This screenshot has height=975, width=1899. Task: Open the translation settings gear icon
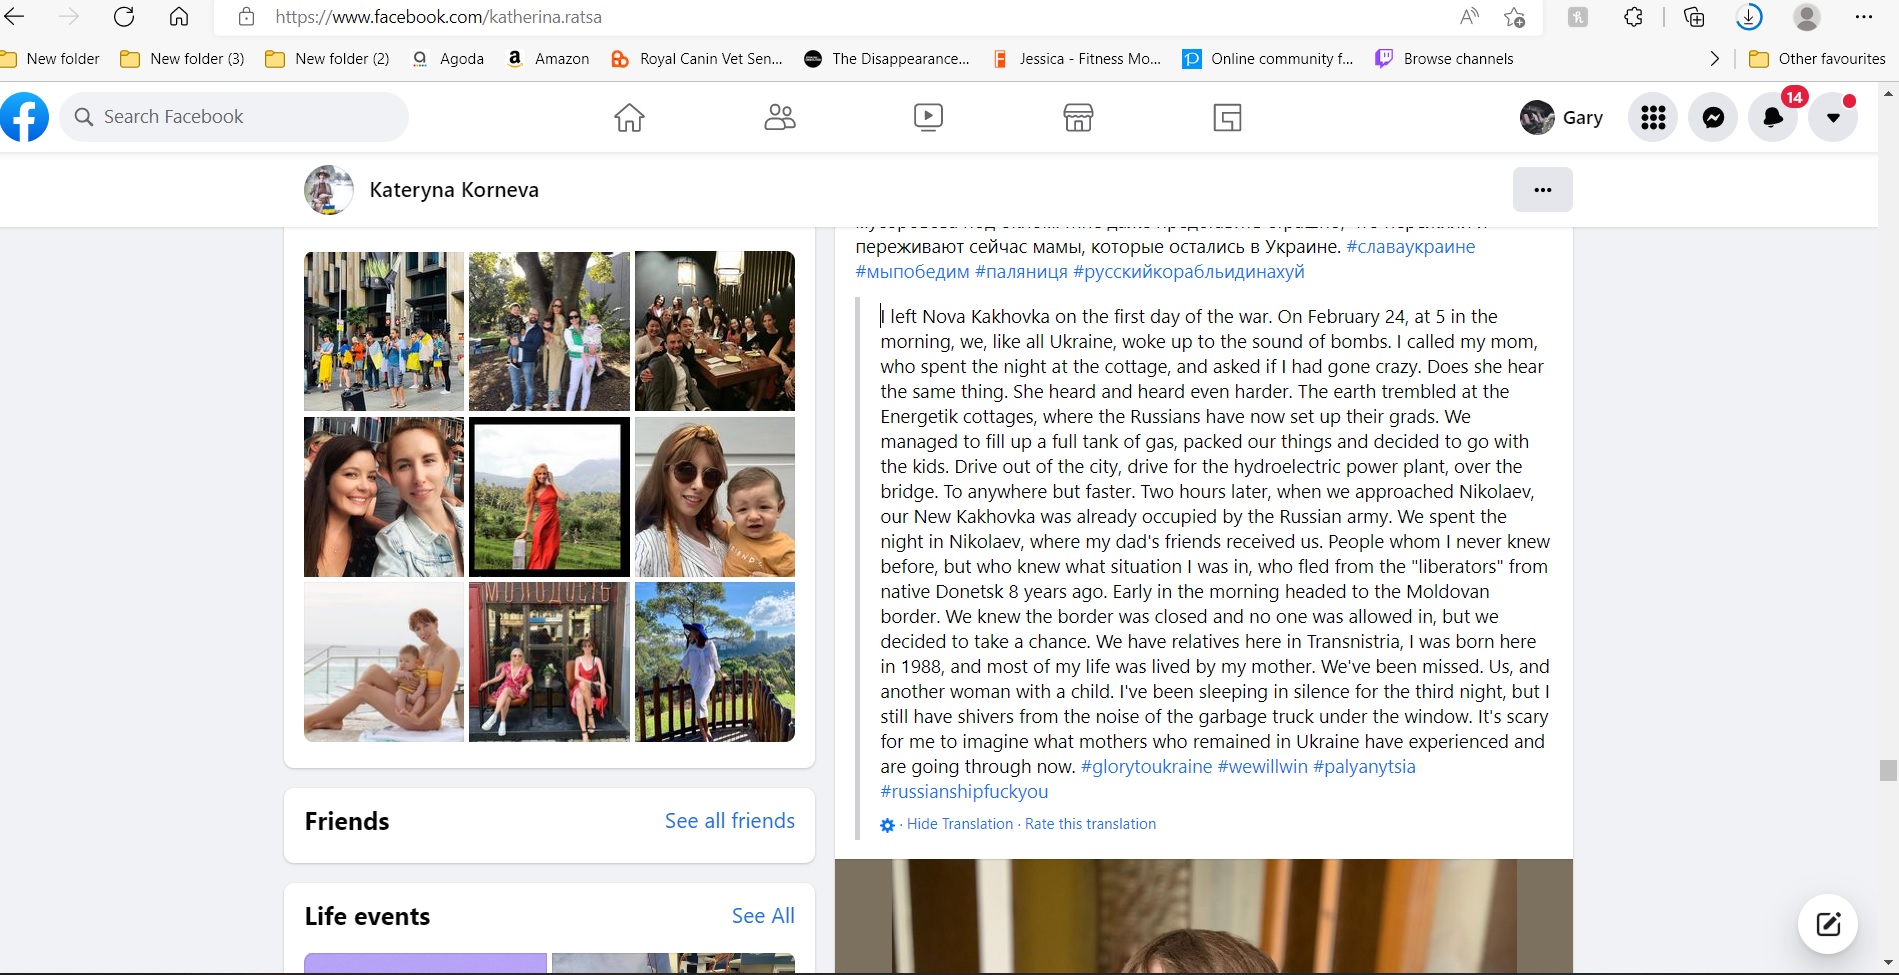[x=887, y=825]
